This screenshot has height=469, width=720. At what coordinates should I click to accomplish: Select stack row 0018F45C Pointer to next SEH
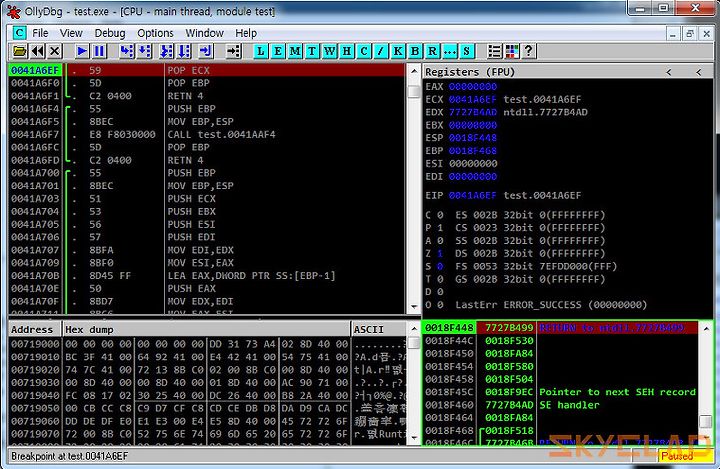[x=560, y=392]
